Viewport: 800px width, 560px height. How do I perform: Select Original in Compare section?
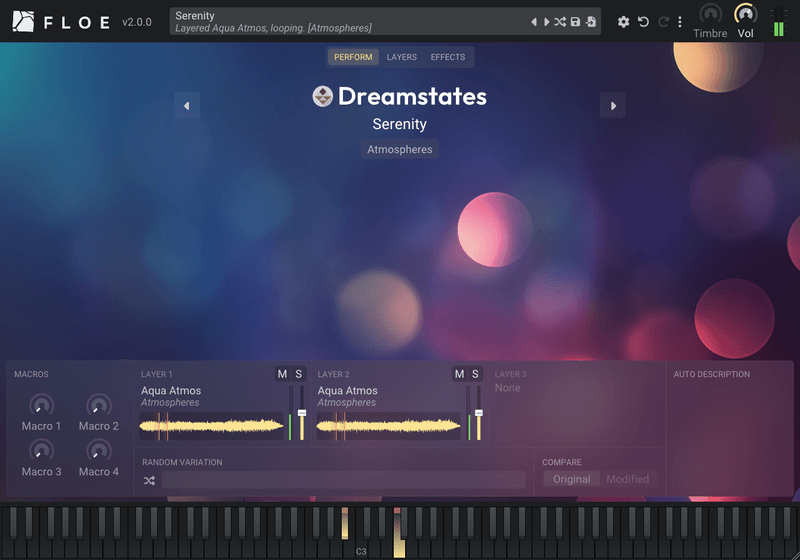pos(571,479)
